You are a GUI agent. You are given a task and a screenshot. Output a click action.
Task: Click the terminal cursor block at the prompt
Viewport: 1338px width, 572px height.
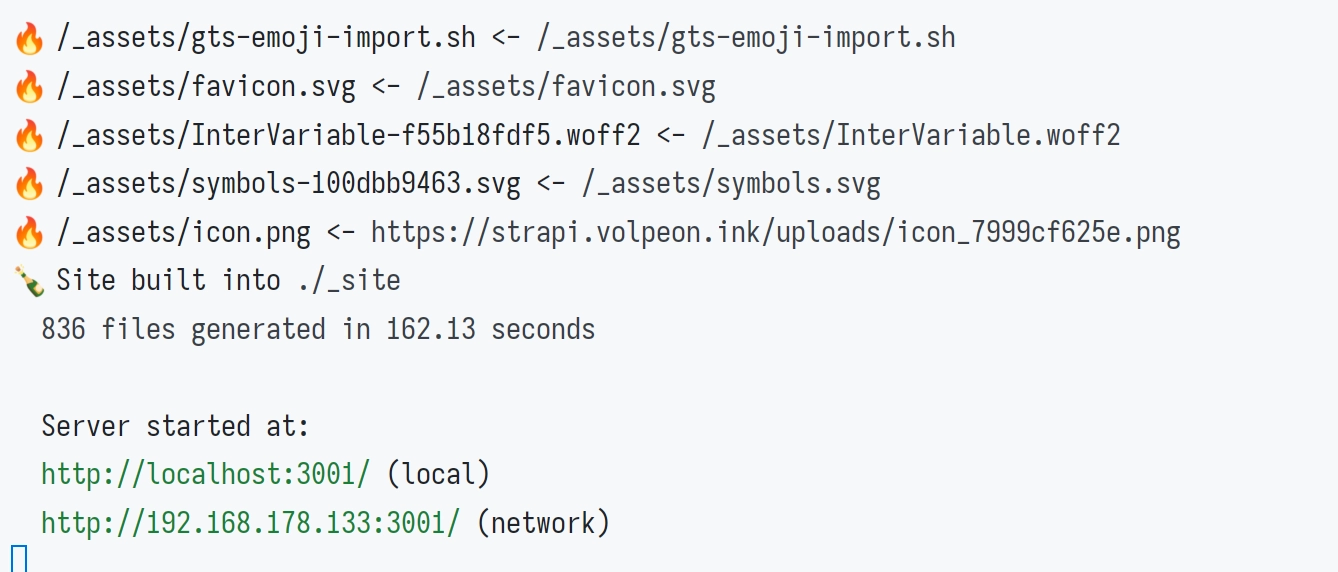pyautogui.click(x=18, y=559)
